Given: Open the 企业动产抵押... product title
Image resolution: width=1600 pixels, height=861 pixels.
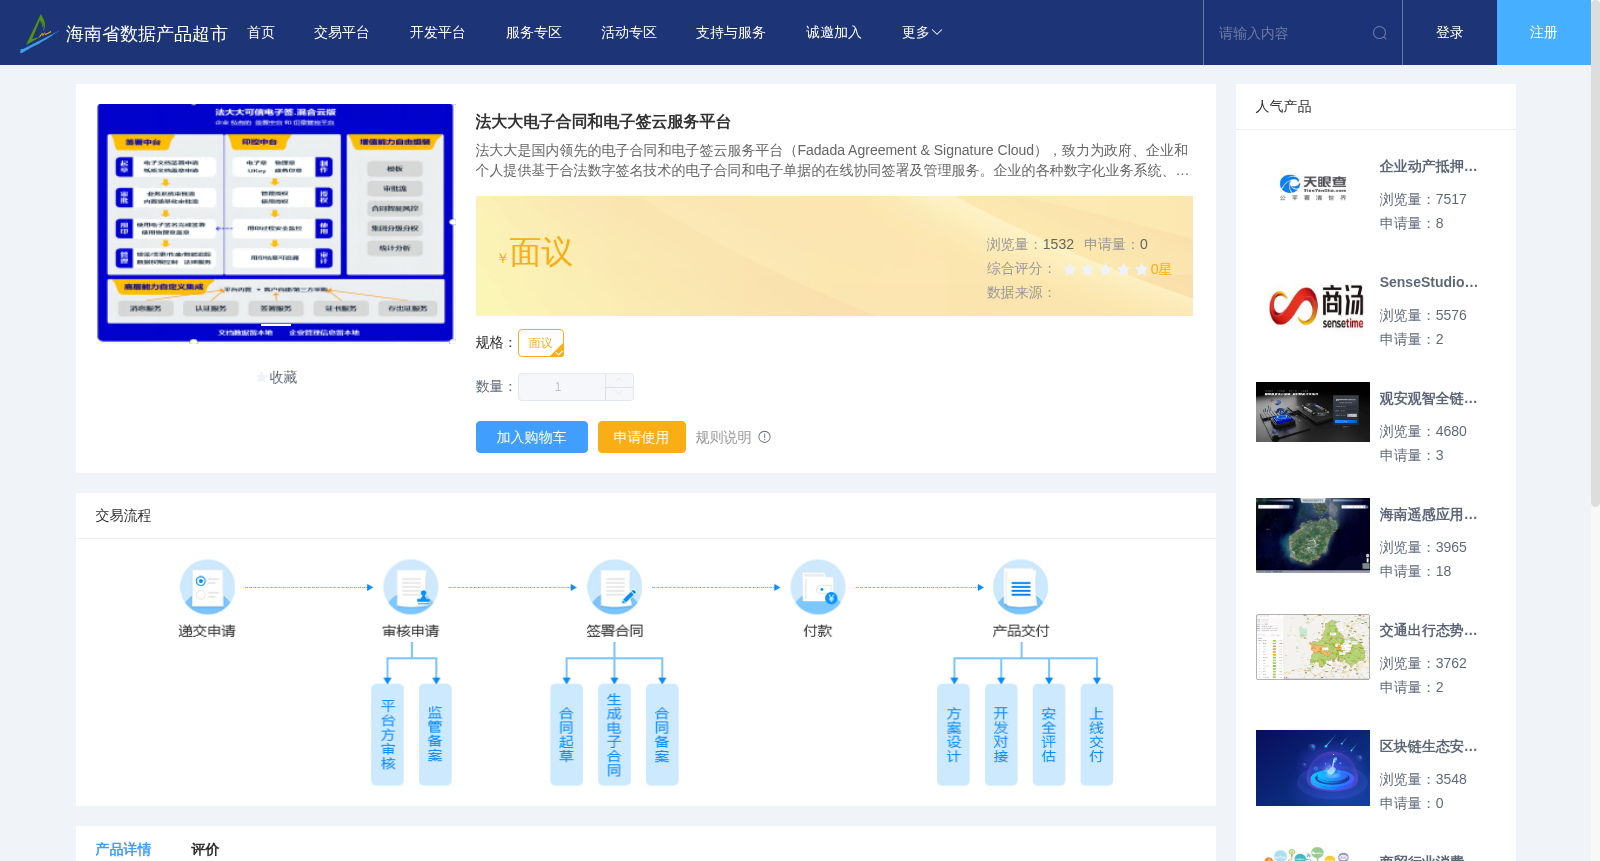Looking at the screenshot, I should 1428,167.
